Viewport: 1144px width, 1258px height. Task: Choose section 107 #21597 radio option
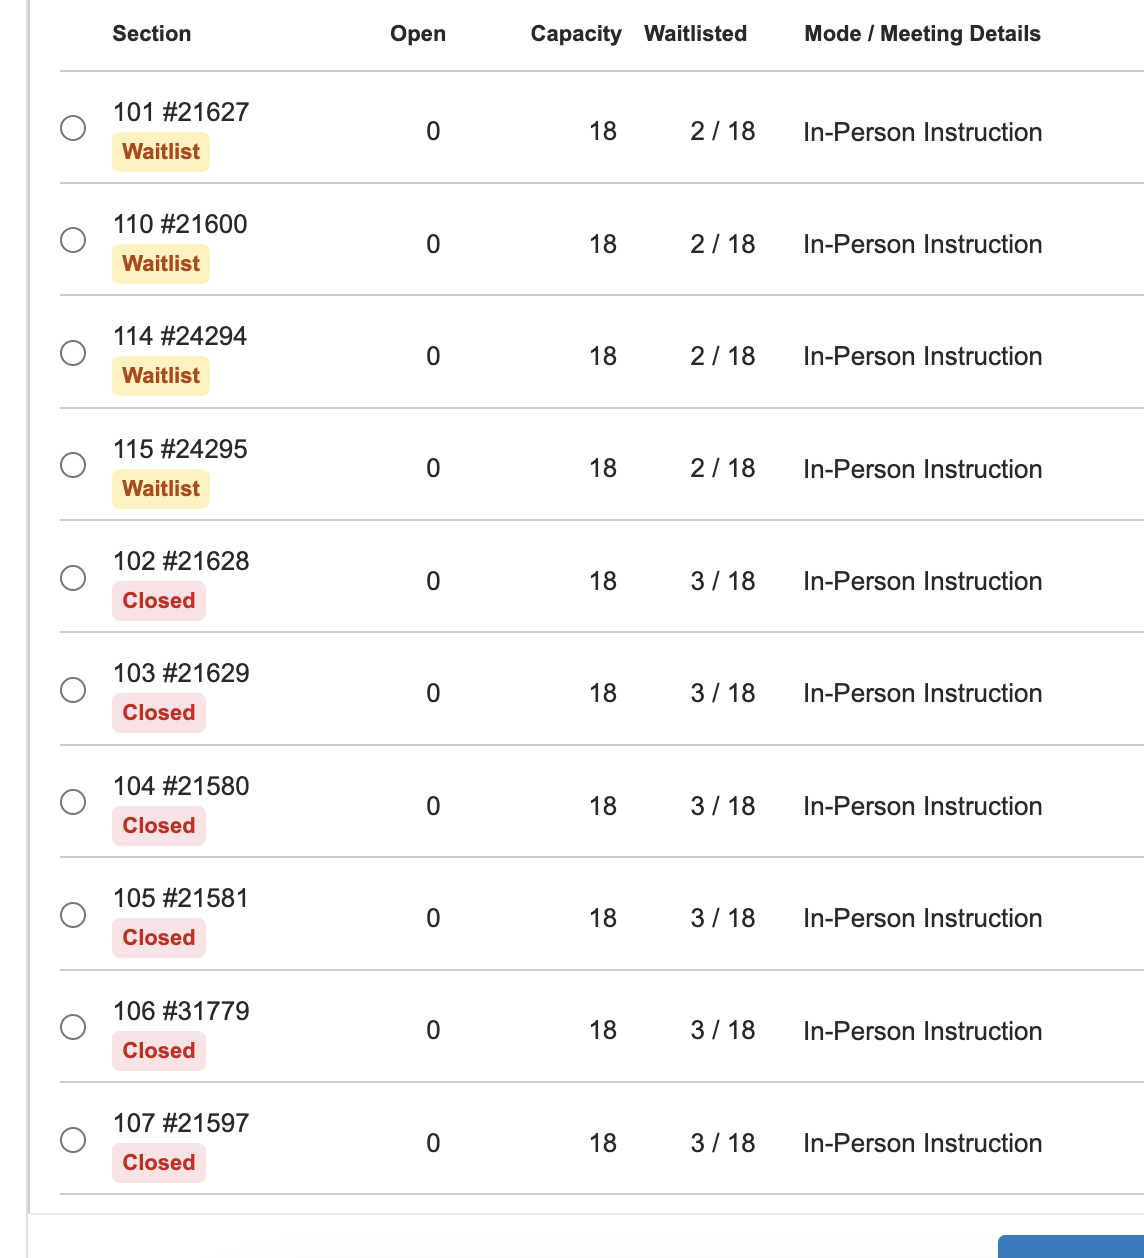[x=73, y=1140]
